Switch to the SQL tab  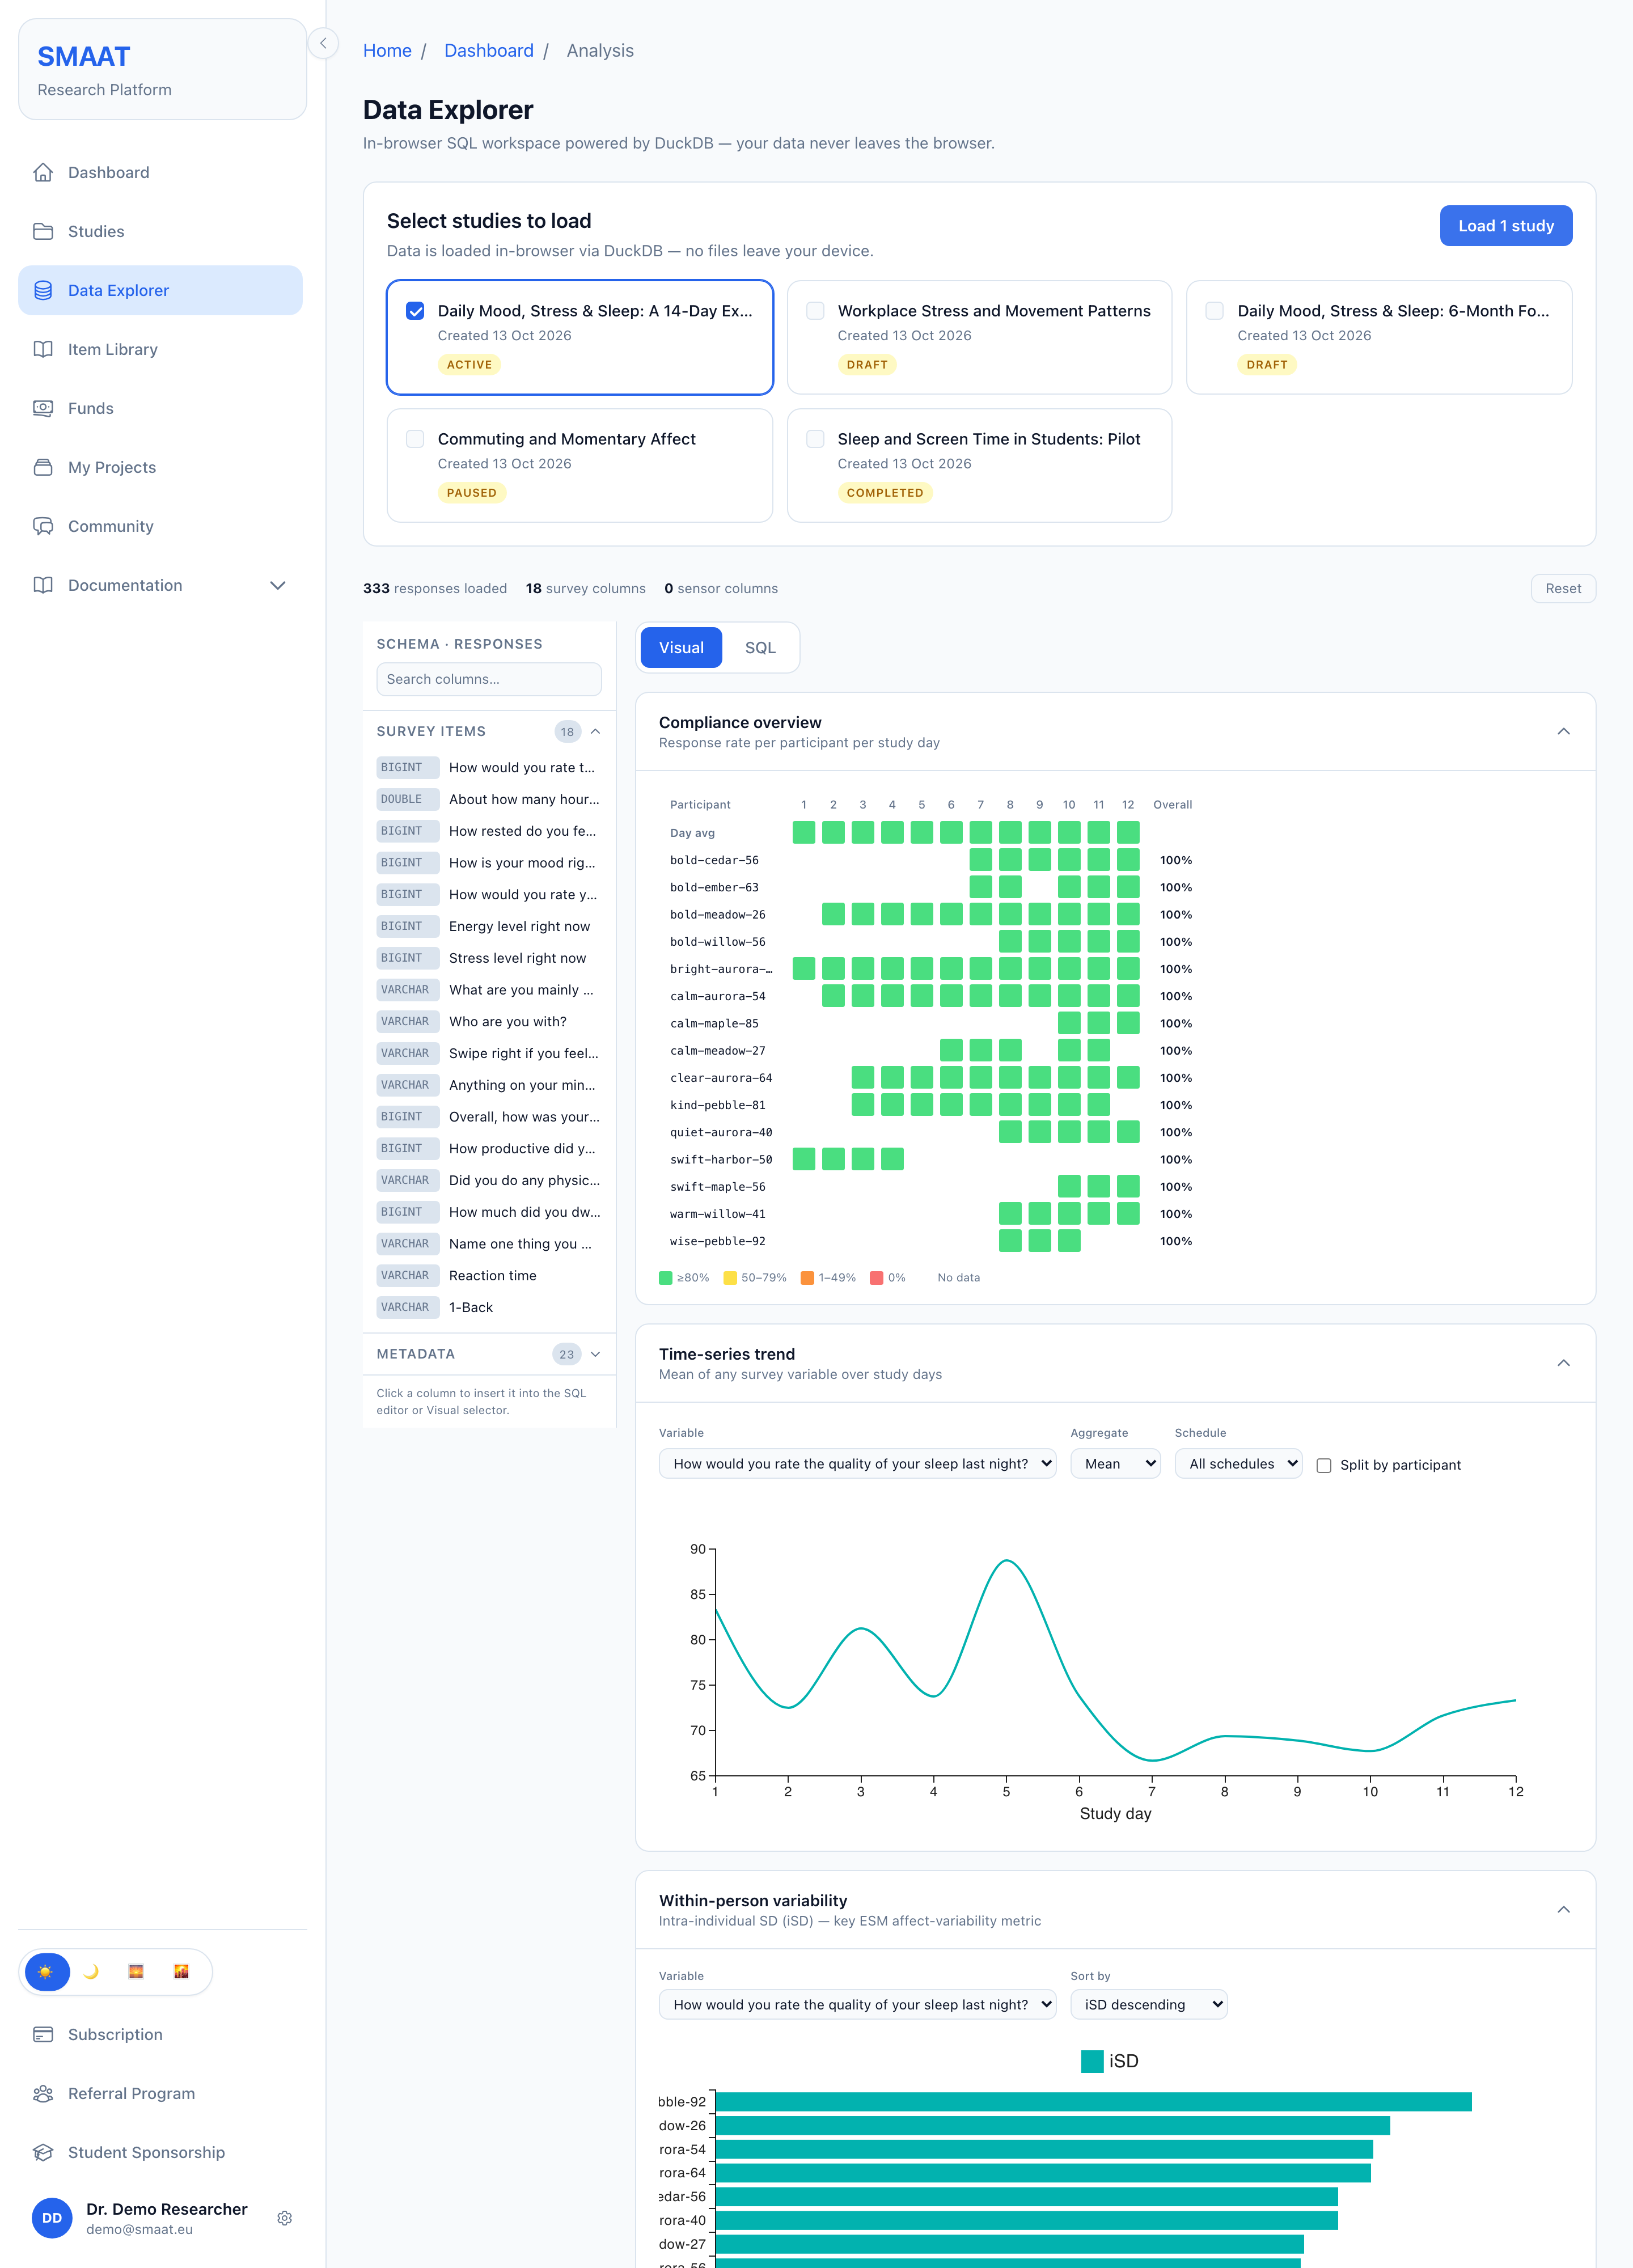pos(760,647)
